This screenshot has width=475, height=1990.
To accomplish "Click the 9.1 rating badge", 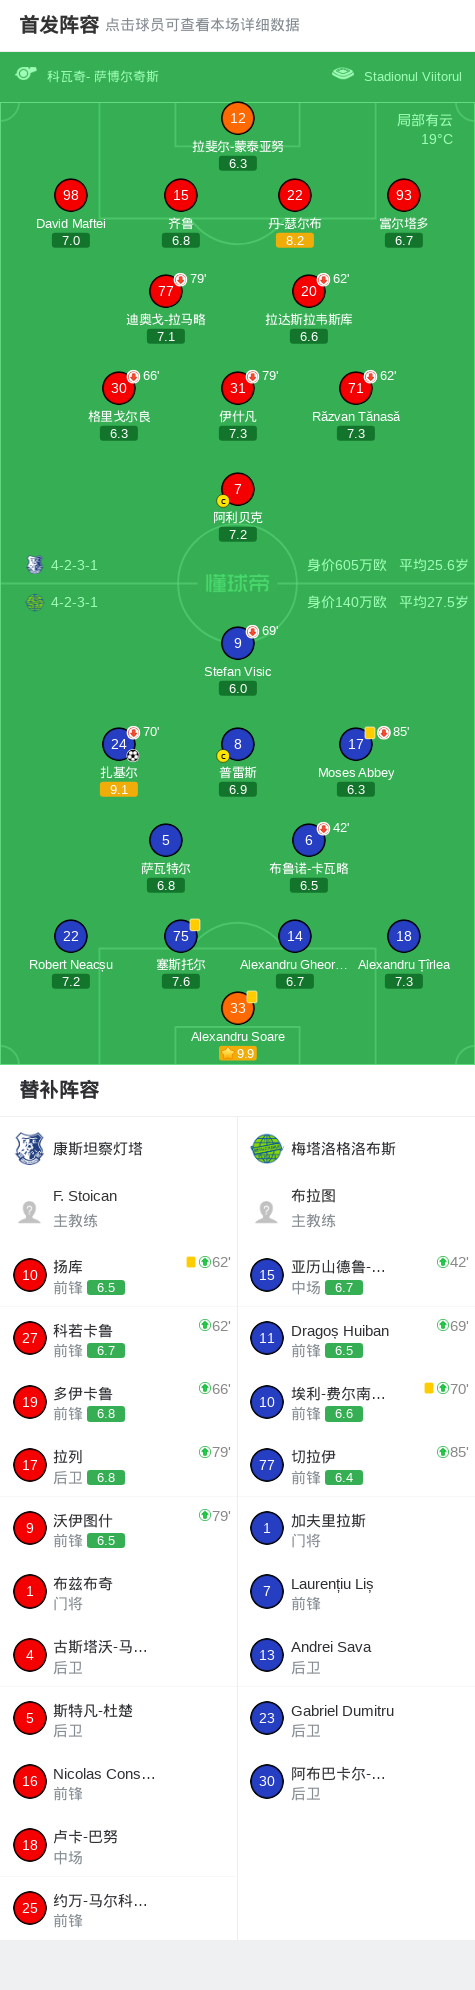I will (x=119, y=790).
